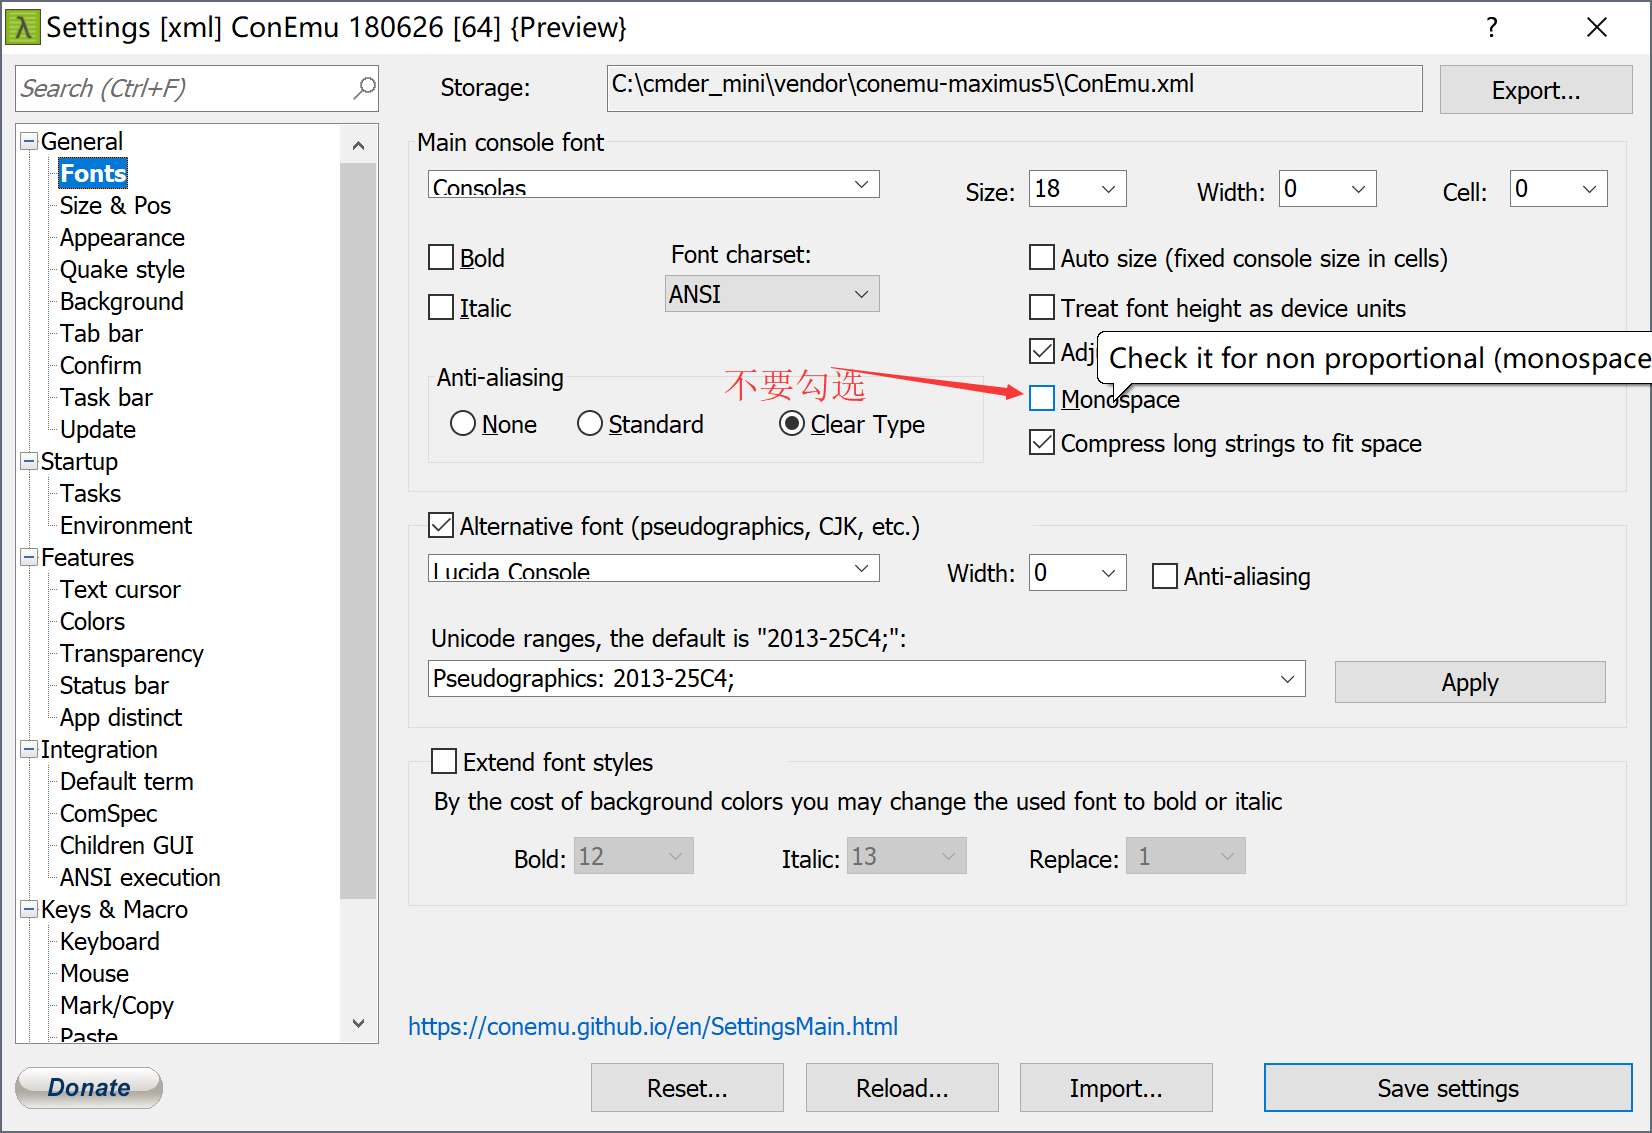Collapse the Integration tree section
1652x1133 pixels.
29,749
